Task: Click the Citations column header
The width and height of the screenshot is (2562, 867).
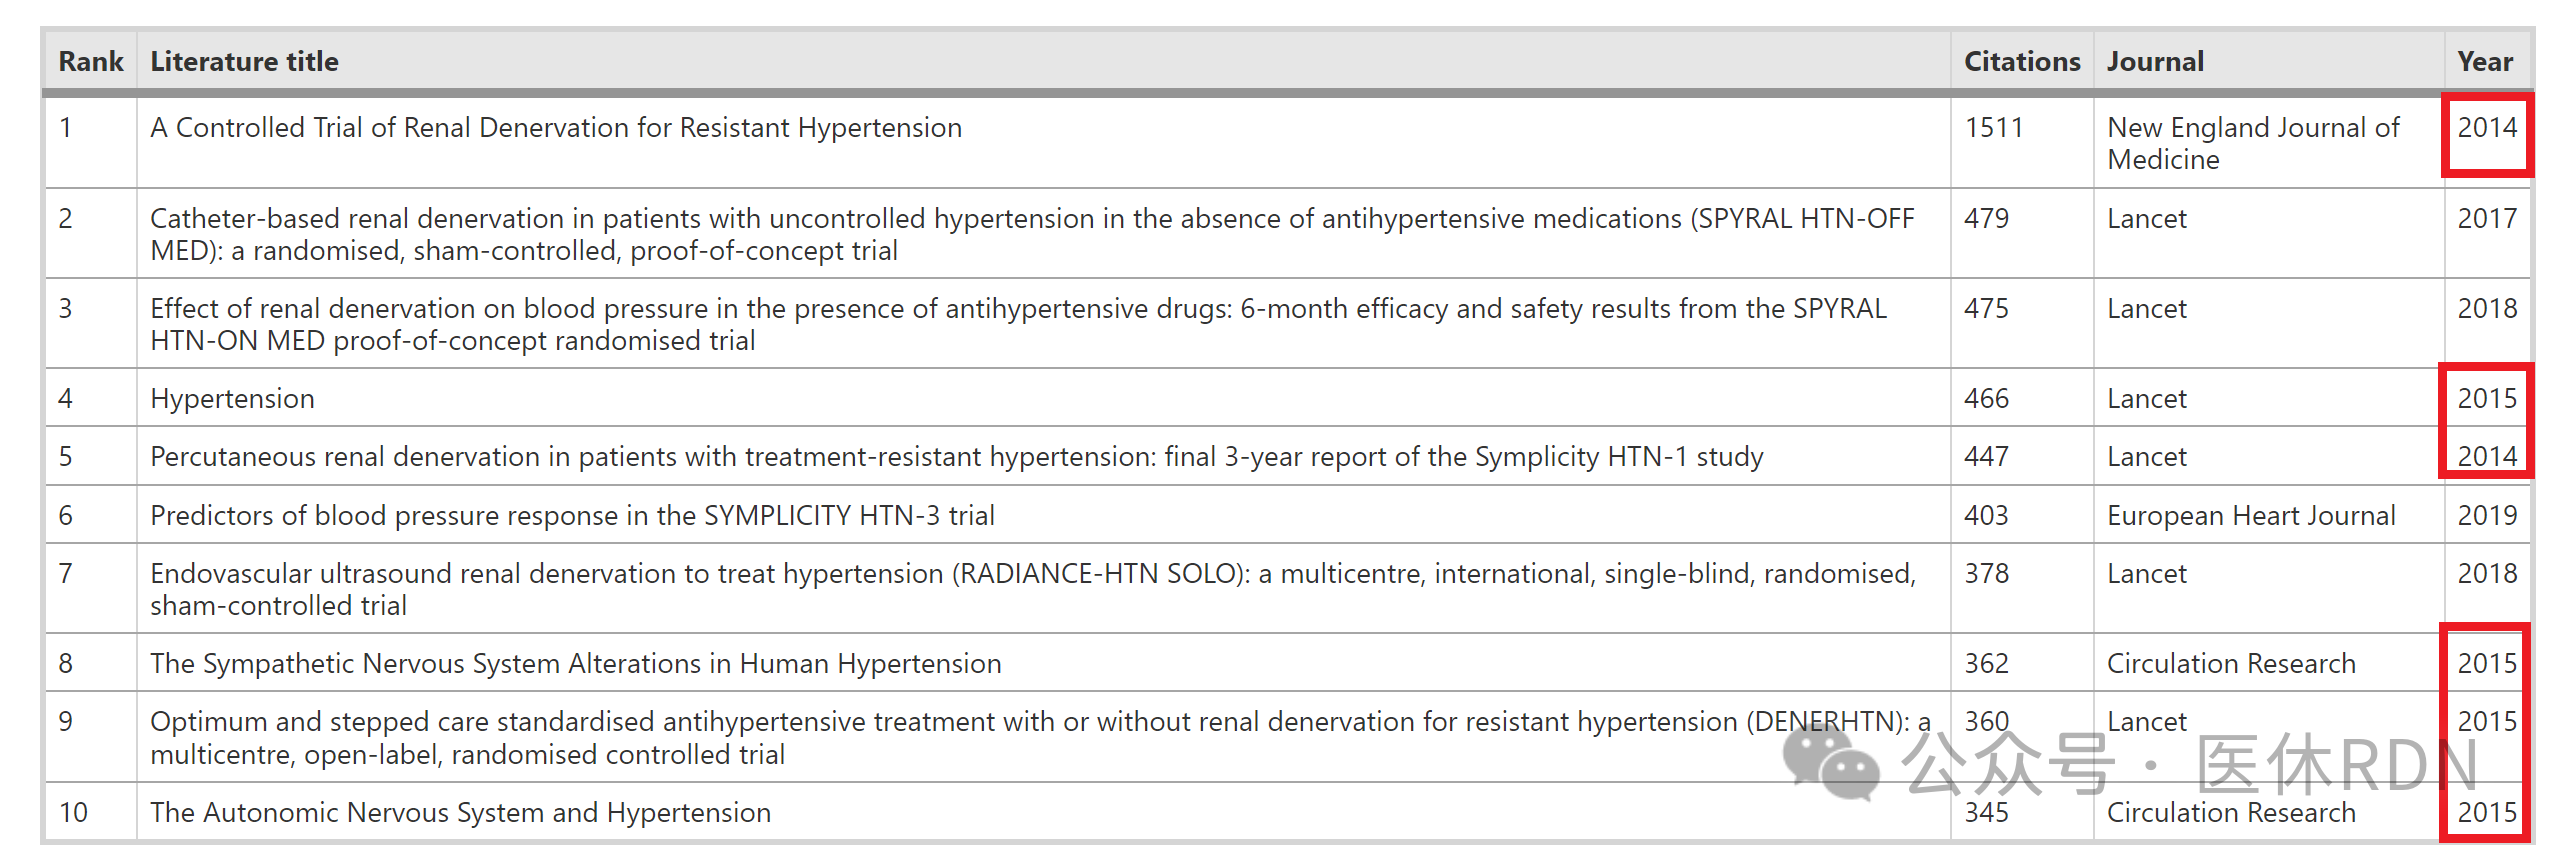Action: point(2022,62)
